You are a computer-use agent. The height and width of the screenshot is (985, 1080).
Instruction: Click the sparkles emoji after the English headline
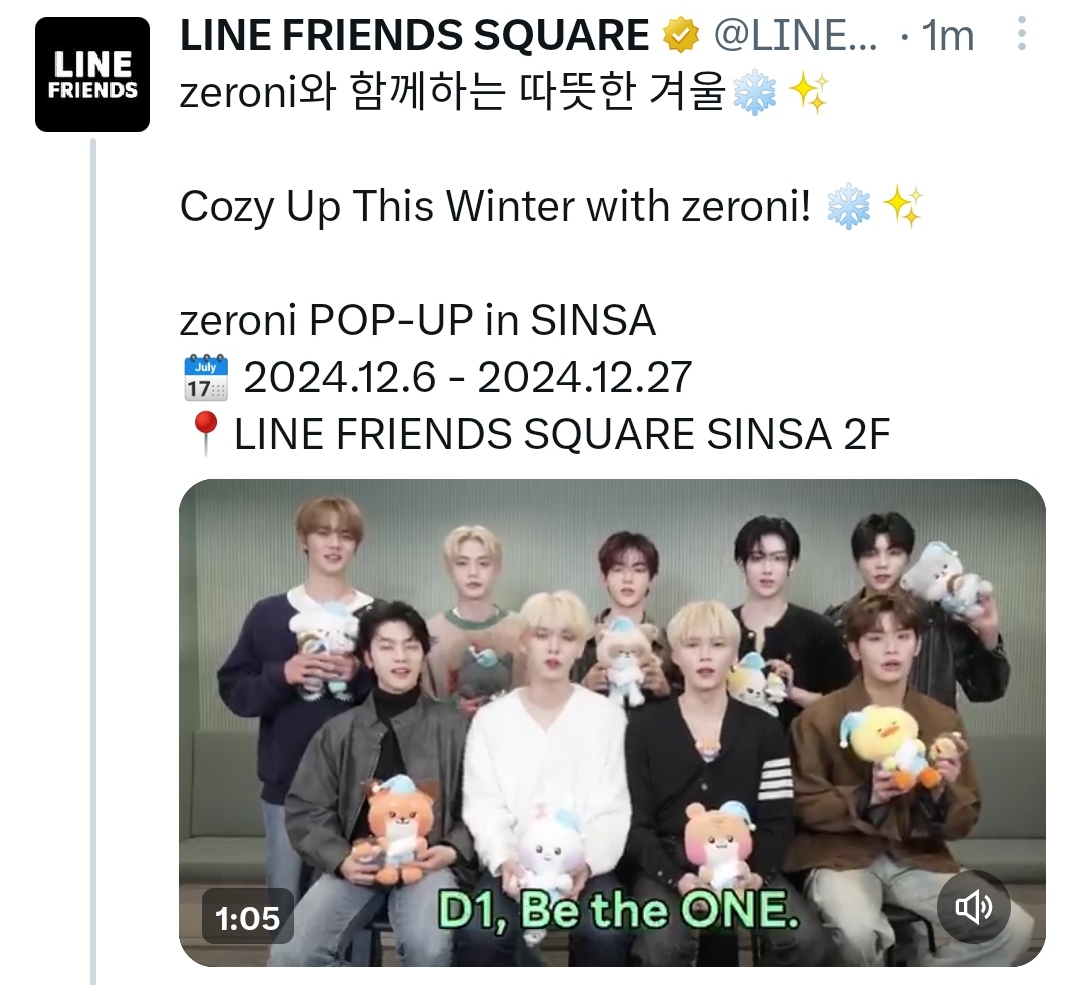coord(903,206)
